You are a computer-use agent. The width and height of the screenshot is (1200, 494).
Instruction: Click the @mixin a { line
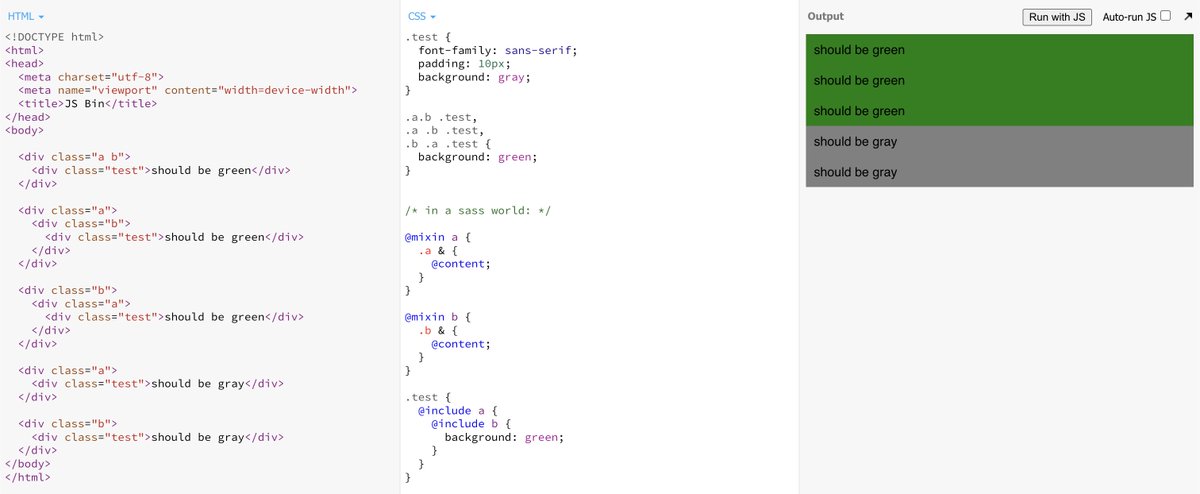(x=437, y=237)
